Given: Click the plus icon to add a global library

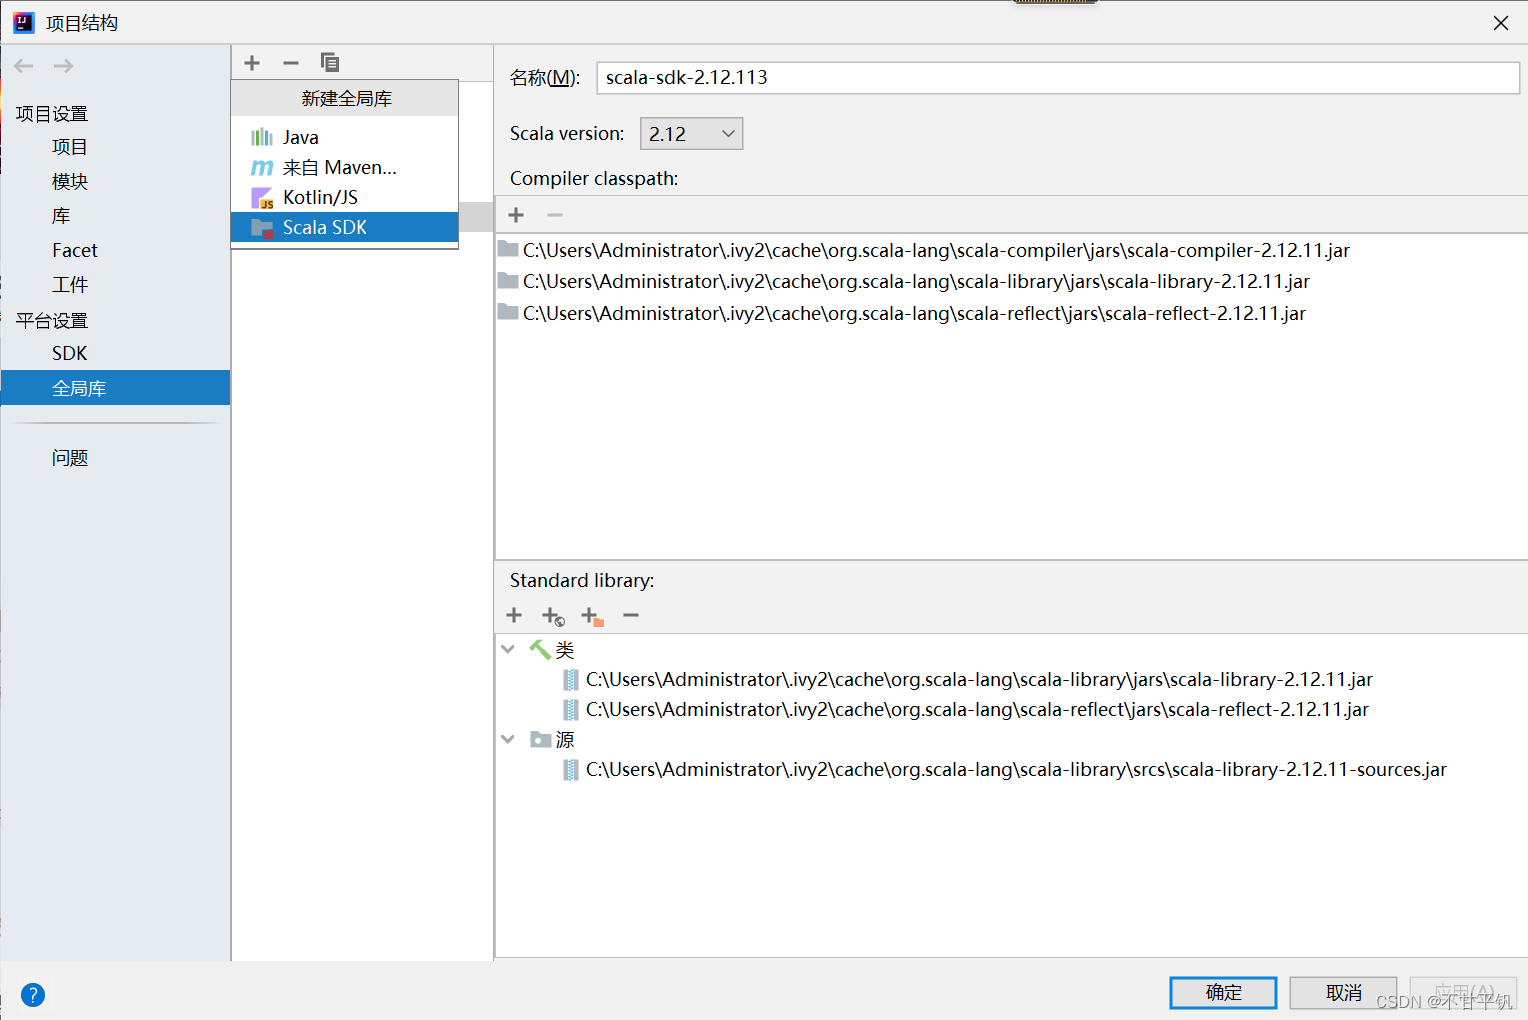Looking at the screenshot, I should pos(252,63).
